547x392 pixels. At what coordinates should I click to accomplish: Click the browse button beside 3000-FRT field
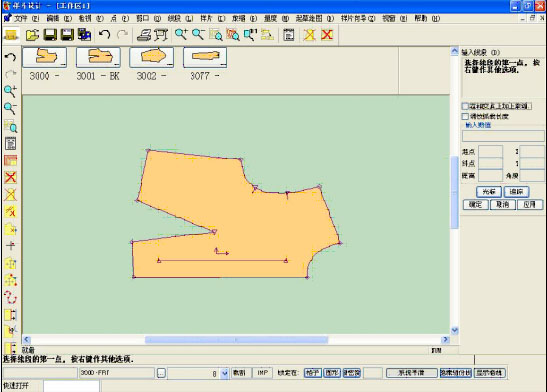161,373
